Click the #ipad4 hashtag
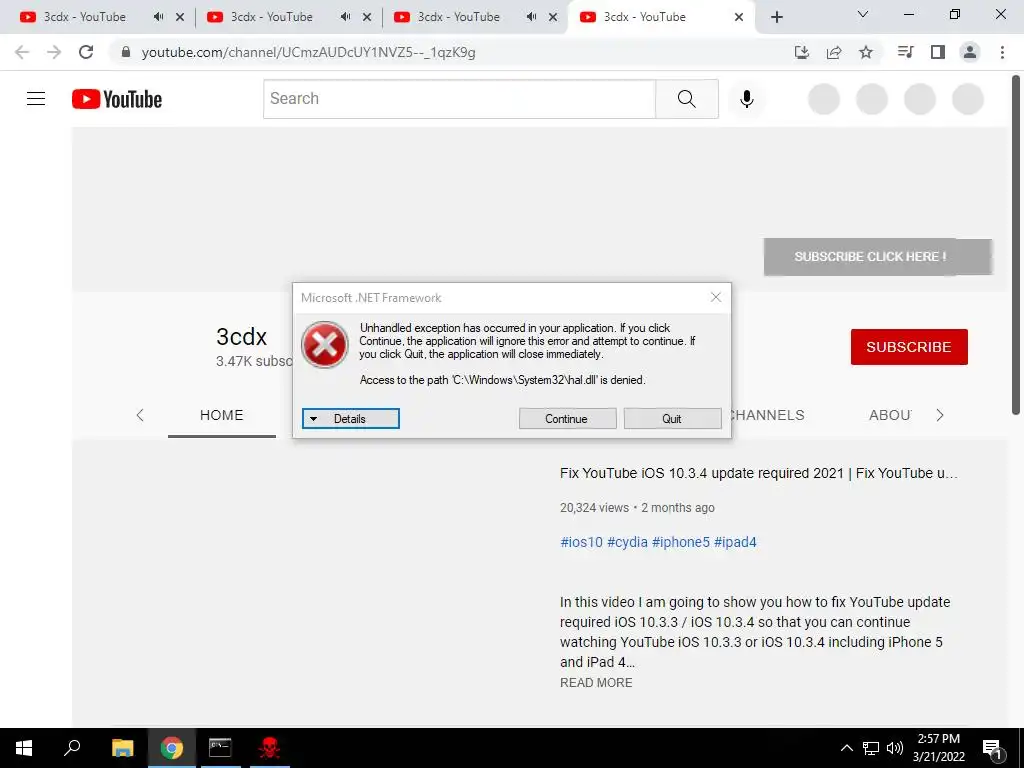 click(735, 542)
